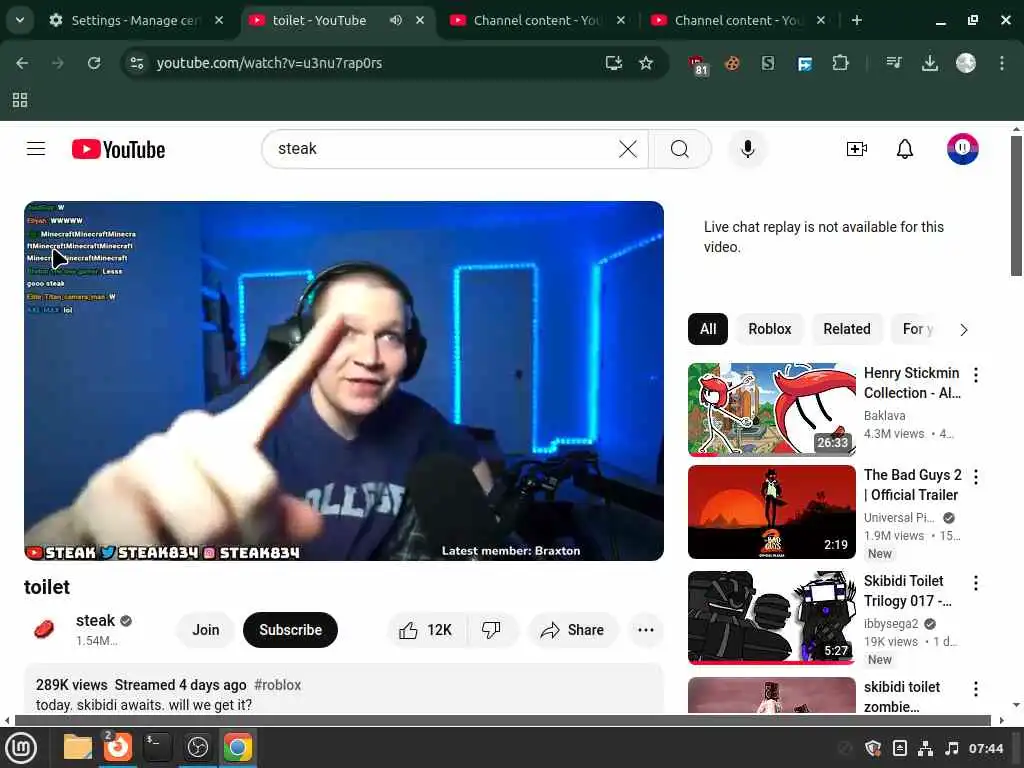Switch to the last Channel content tab
Screen dimensions: 1024x768
(739, 20)
